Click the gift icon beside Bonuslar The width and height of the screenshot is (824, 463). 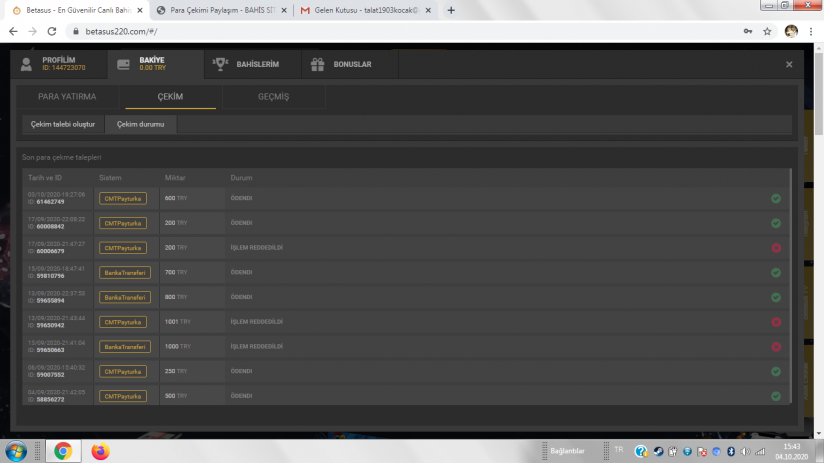coord(317,64)
